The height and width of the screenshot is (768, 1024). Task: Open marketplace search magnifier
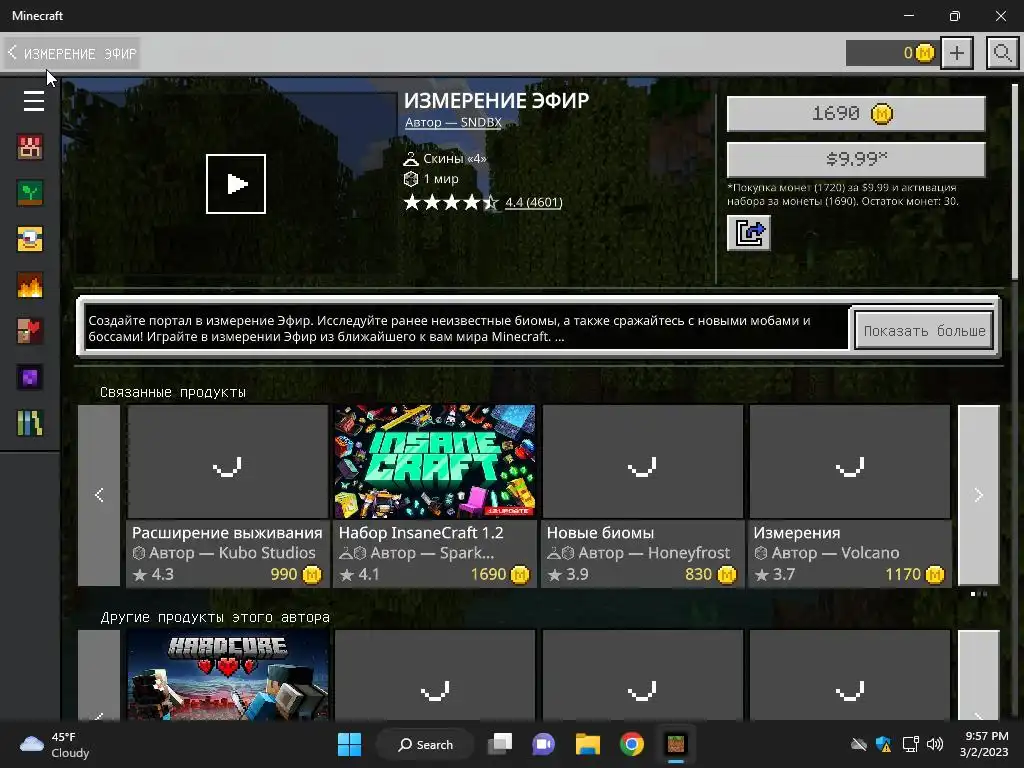pos(1002,53)
